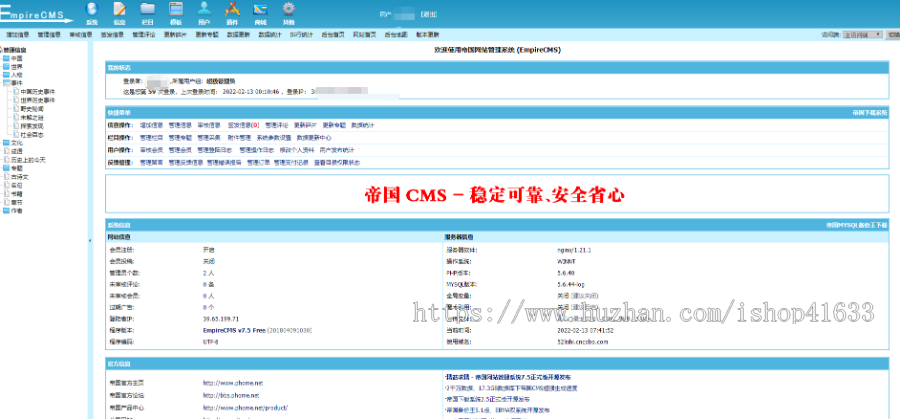
Task: Click the folder icon beside 作者
Action: [x=6, y=211]
